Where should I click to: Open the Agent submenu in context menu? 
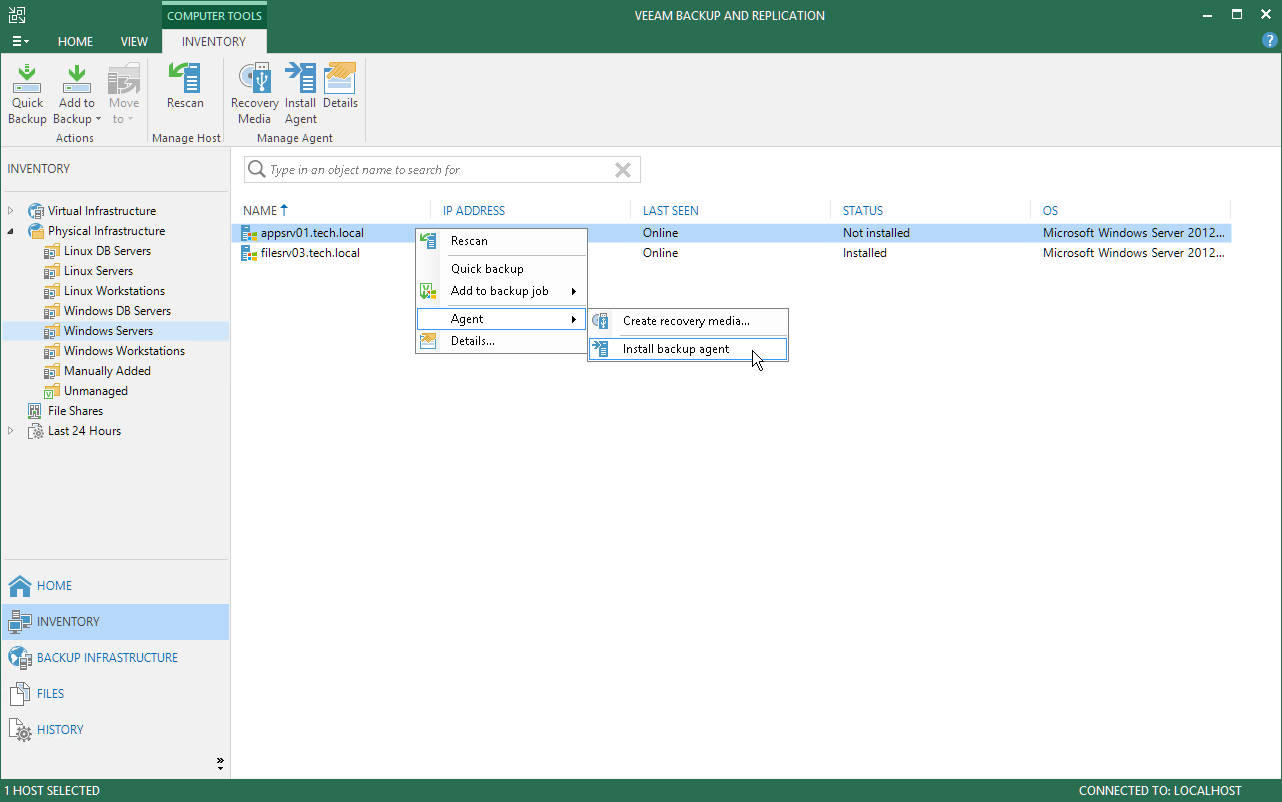tap(500, 319)
